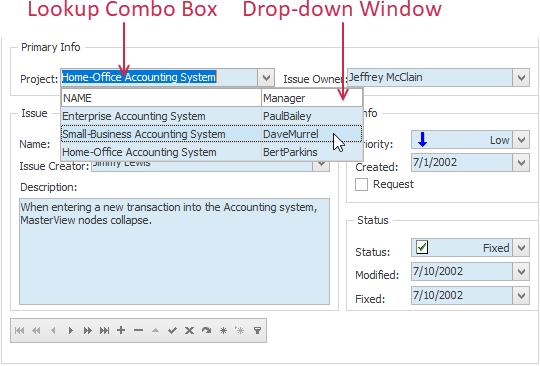Click the edit record triangle icon
Viewport: 540px width, 366px height.
click(155, 331)
